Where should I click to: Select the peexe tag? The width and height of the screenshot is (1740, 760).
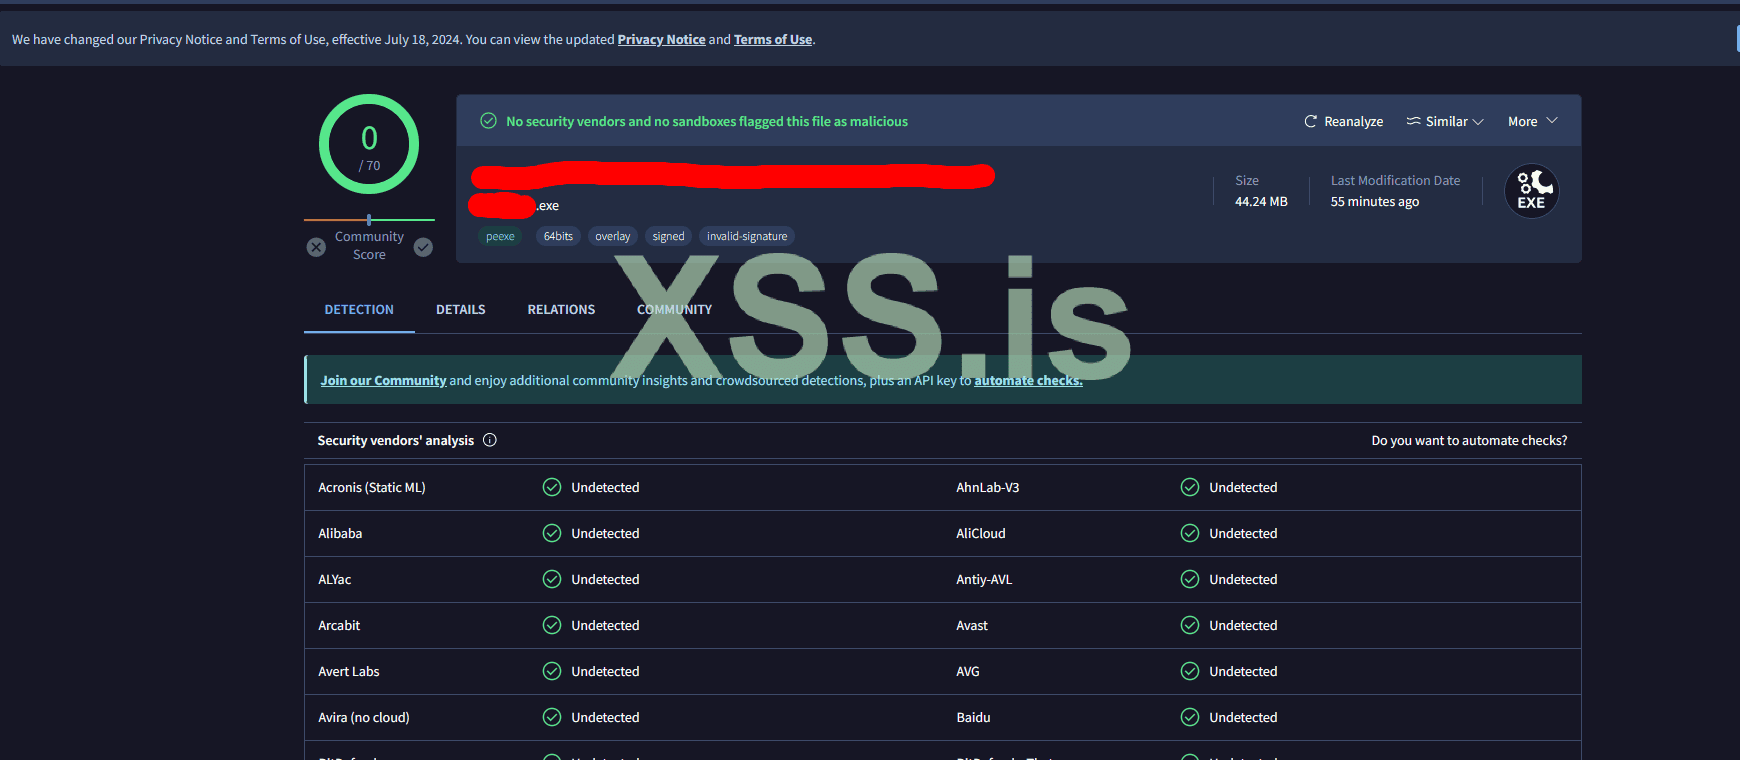[500, 237]
